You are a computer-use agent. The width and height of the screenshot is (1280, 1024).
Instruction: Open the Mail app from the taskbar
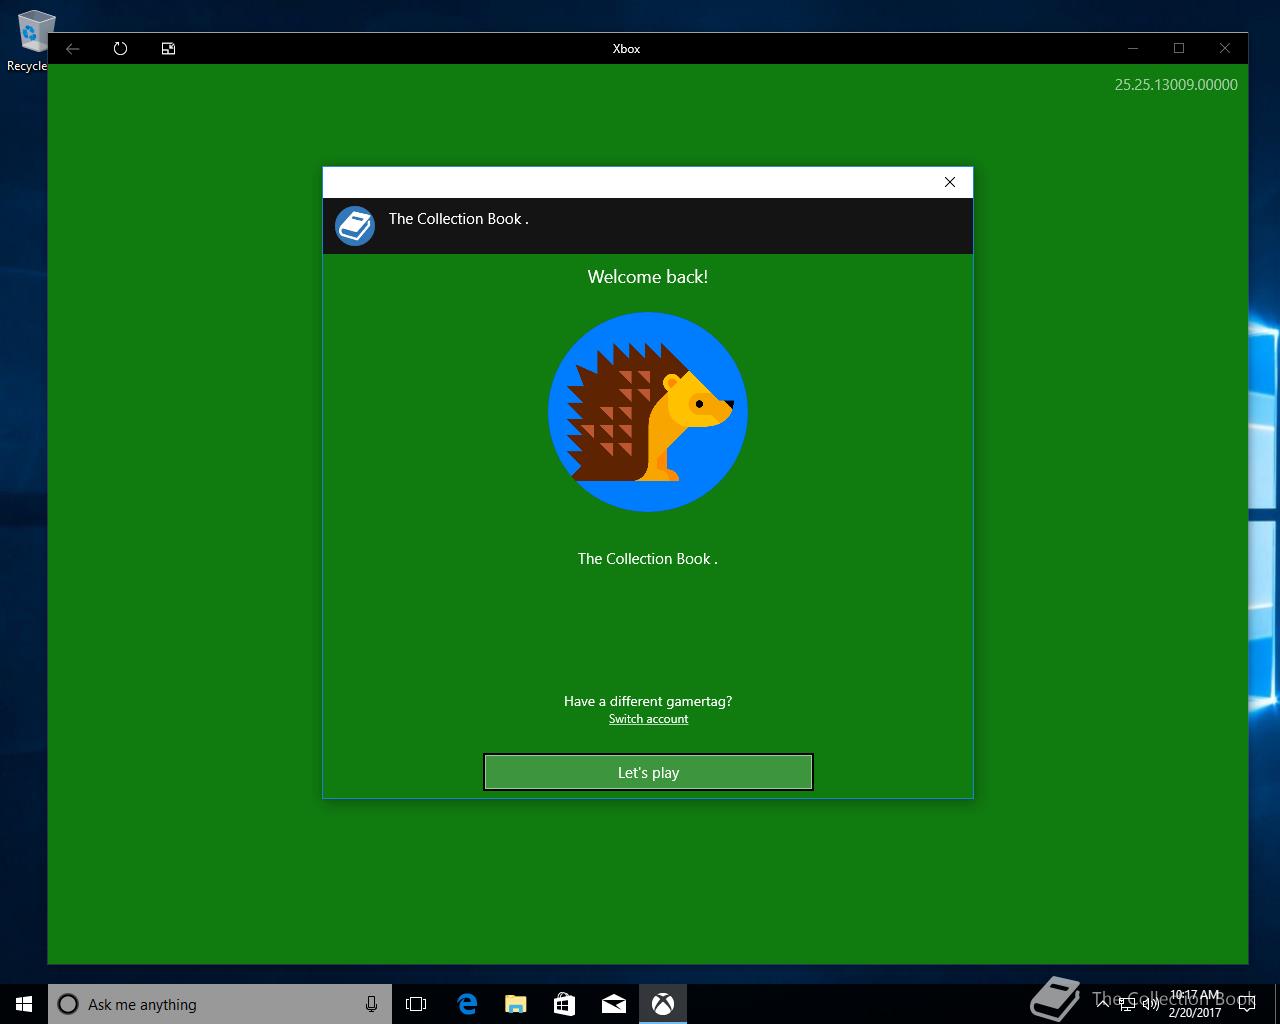tap(613, 1004)
